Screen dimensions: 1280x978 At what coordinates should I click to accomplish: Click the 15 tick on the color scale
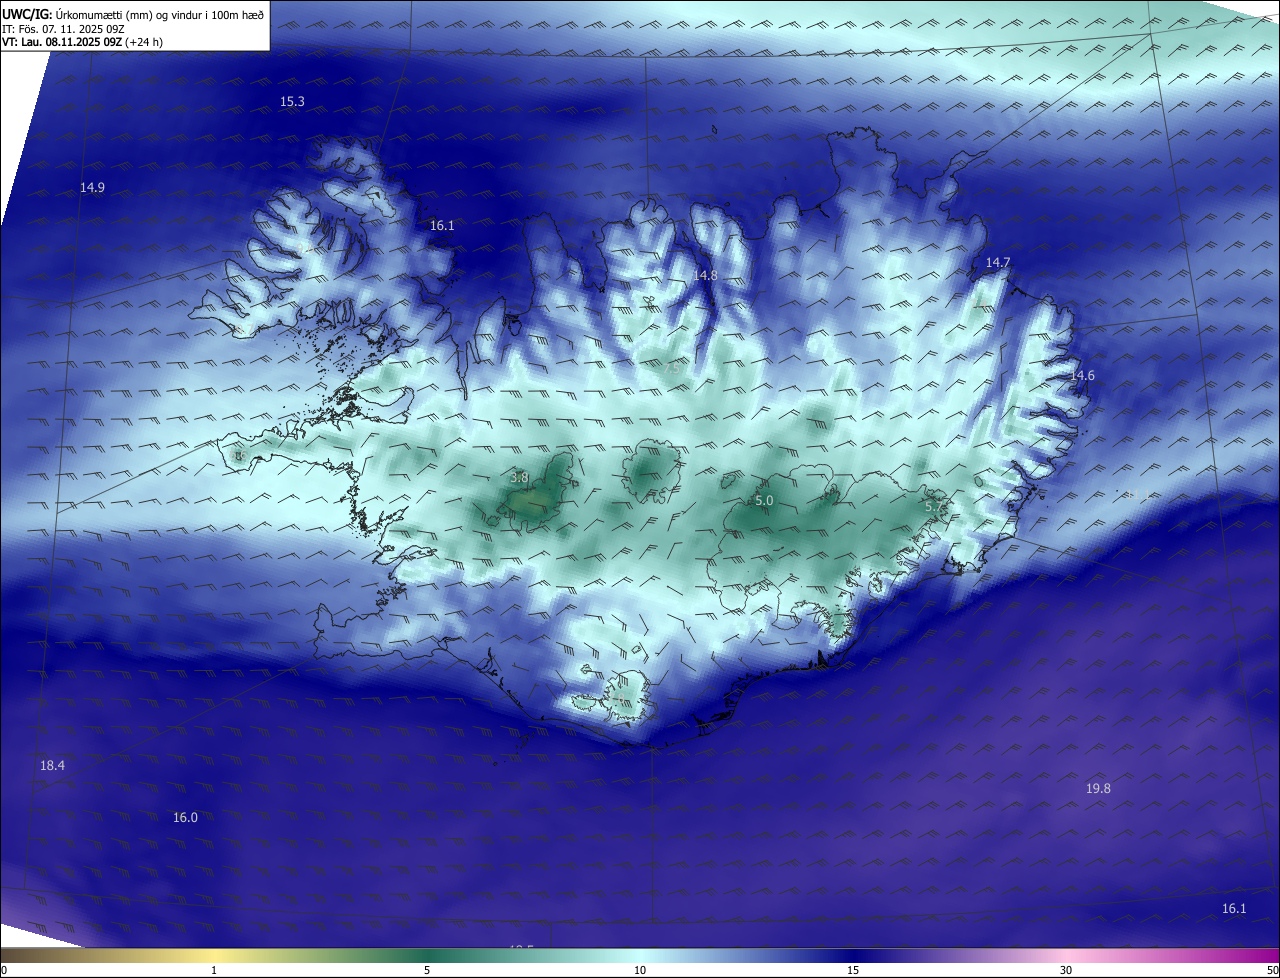click(853, 970)
